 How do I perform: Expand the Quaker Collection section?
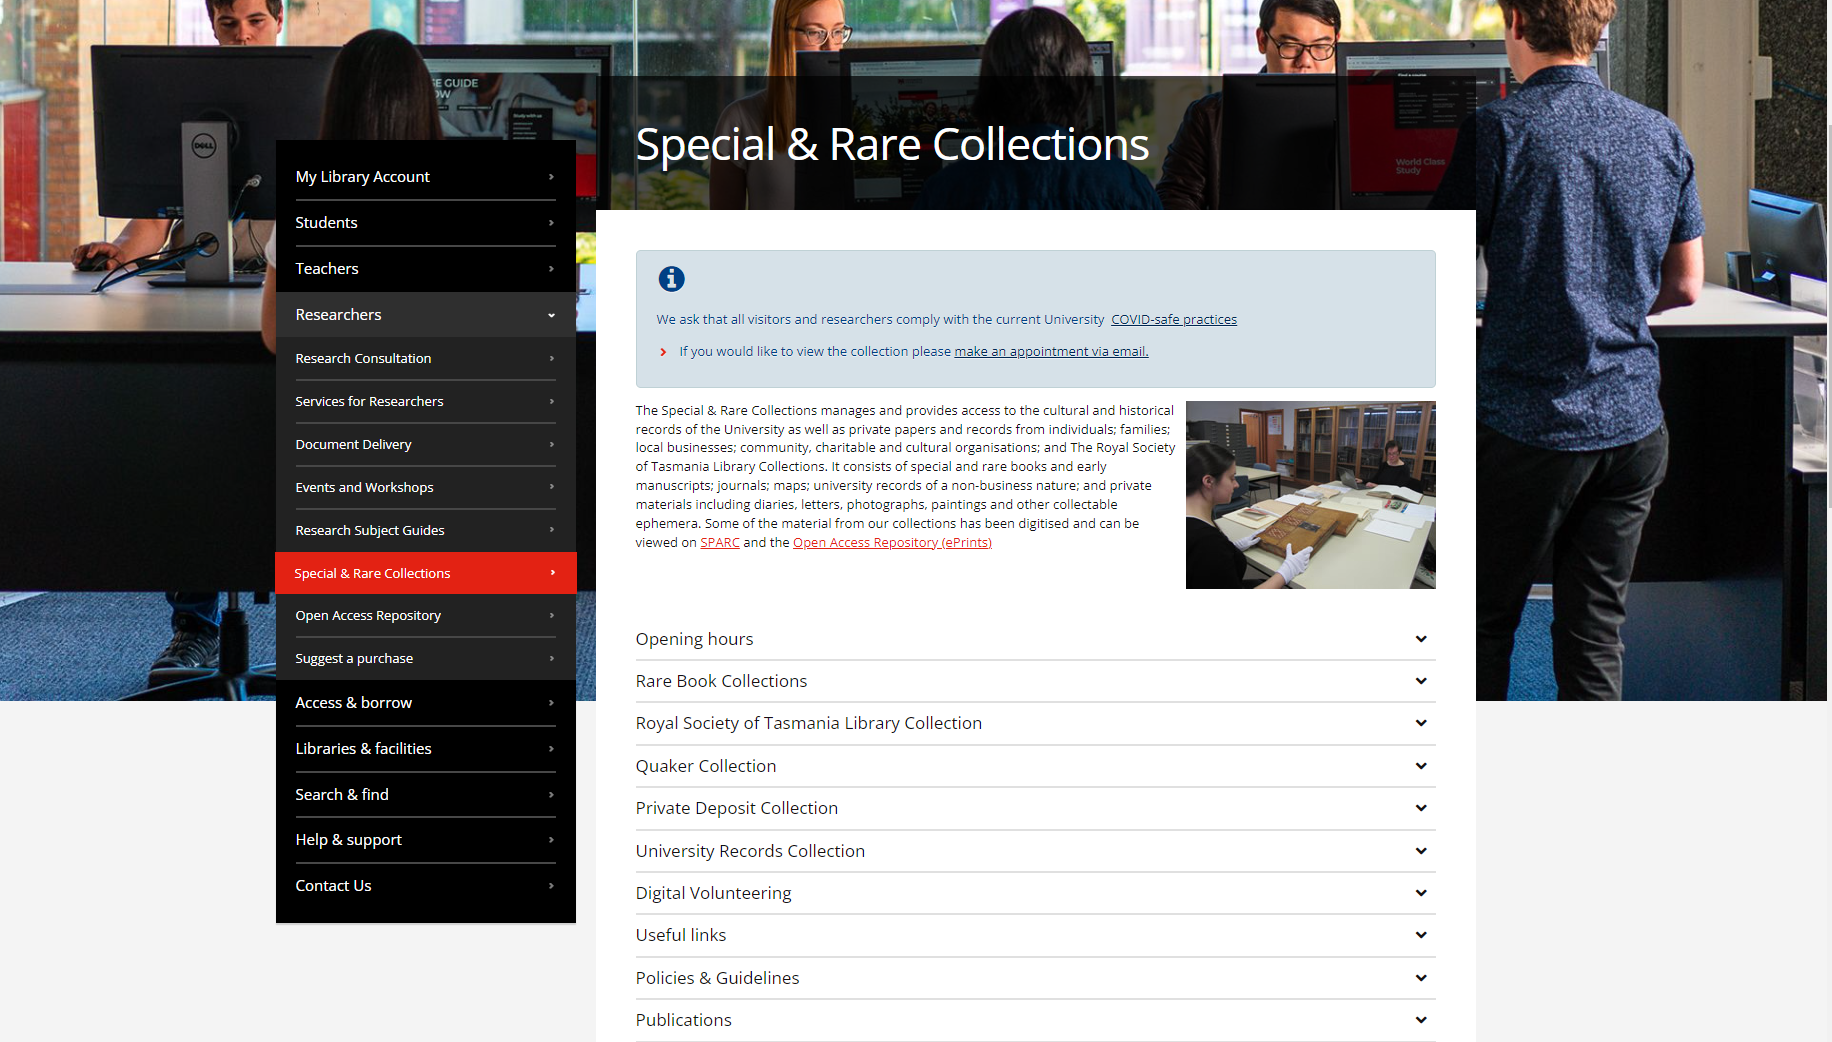1420,766
